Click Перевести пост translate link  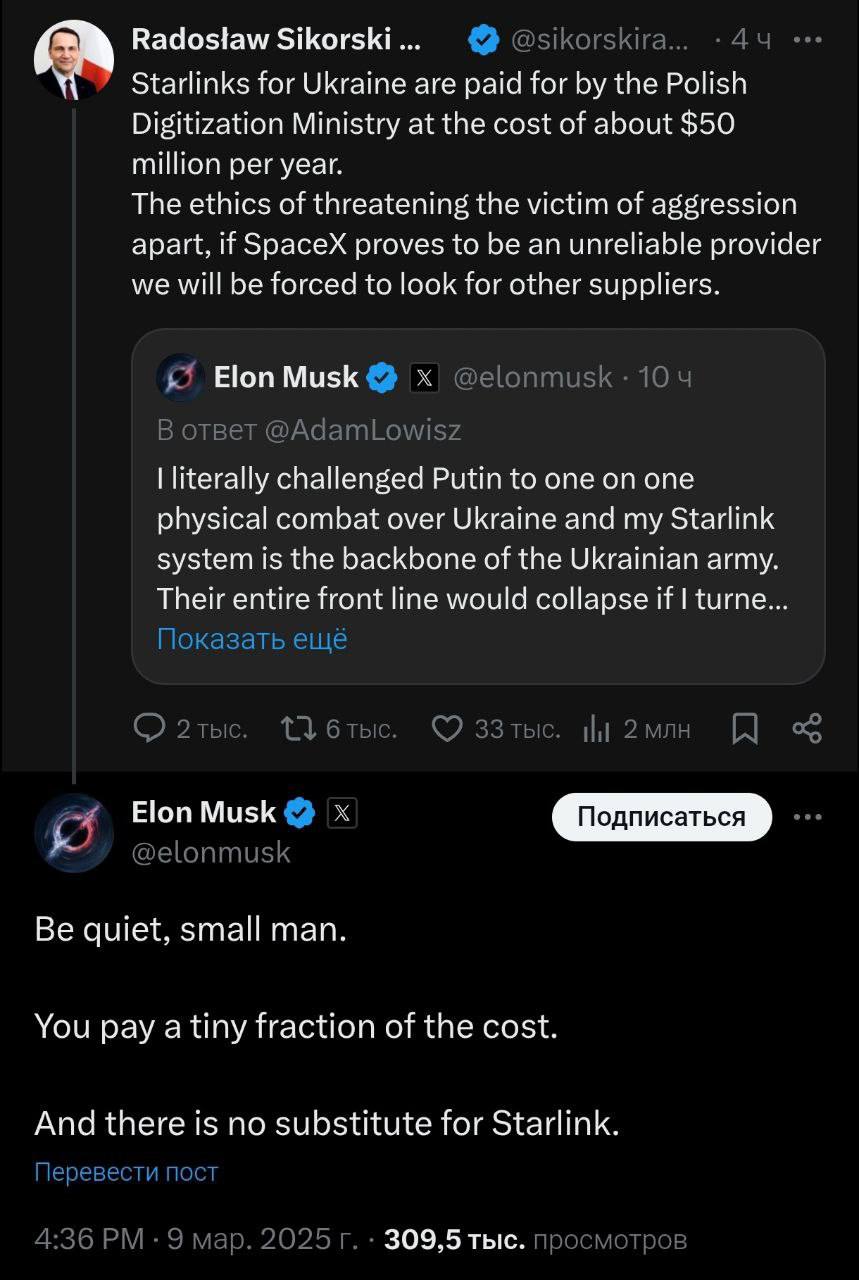(126, 1171)
